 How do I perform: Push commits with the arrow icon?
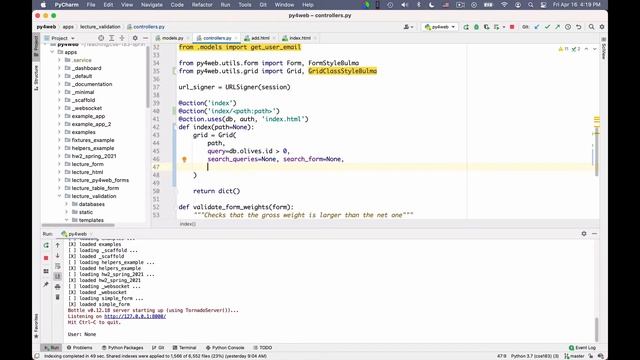pyautogui.click(x=558, y=27)
